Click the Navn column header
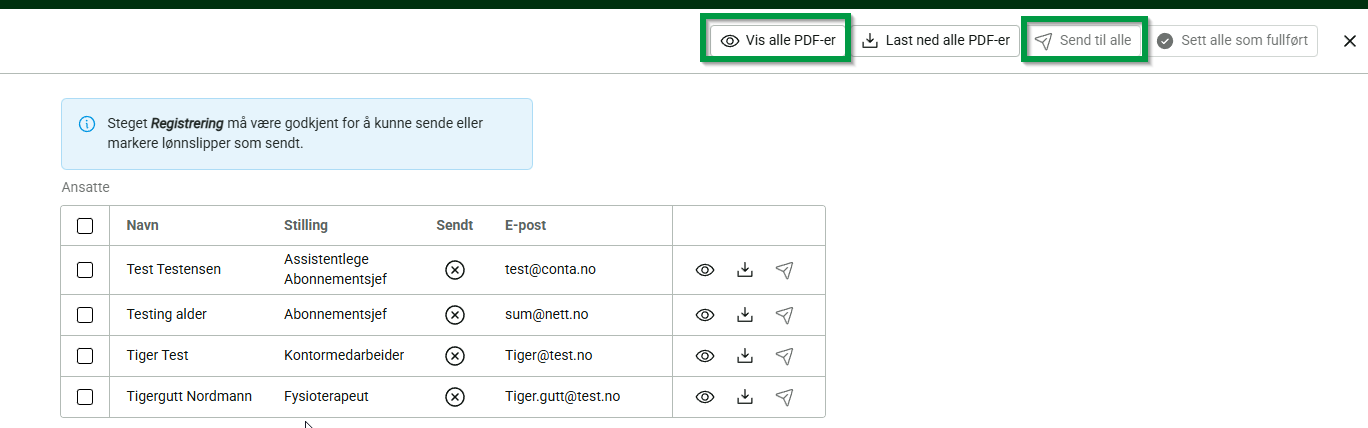1368x428 pixels. coord(142,226)
